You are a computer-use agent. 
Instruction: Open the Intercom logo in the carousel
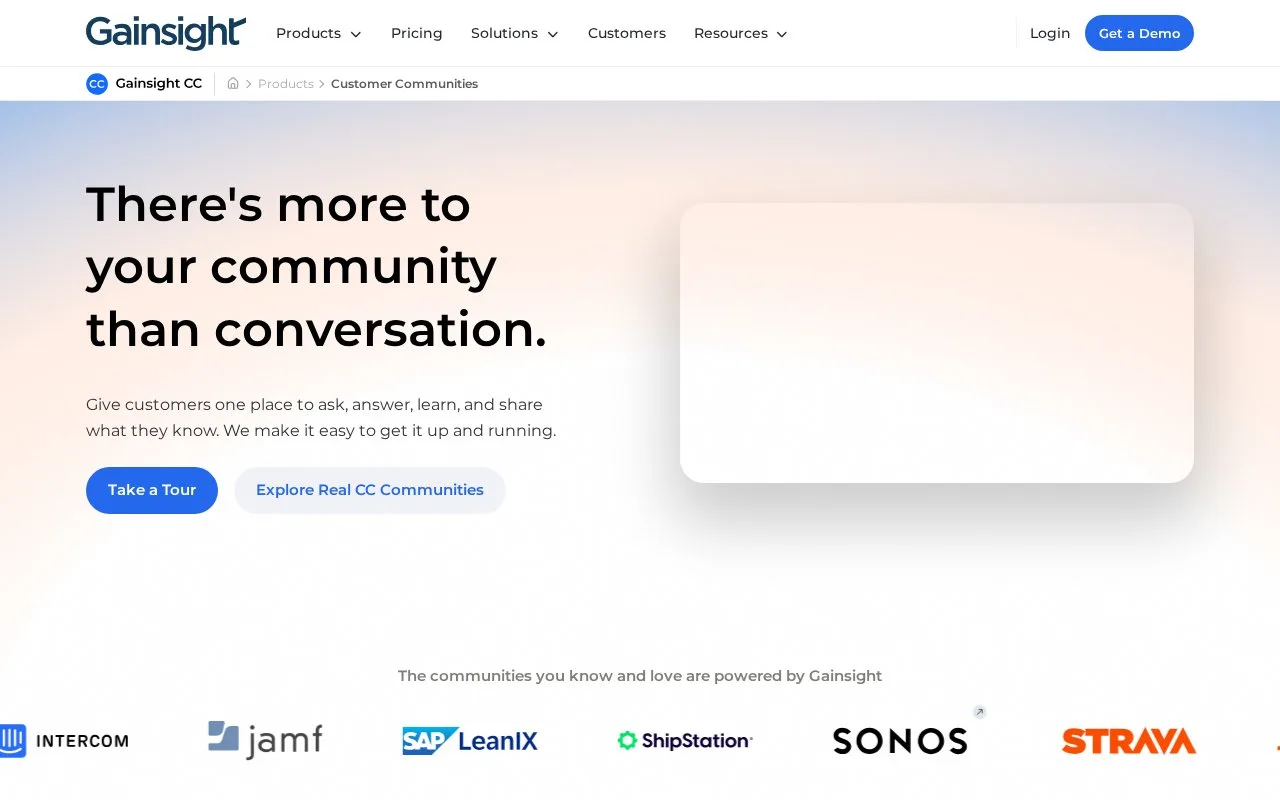point(64,741)
